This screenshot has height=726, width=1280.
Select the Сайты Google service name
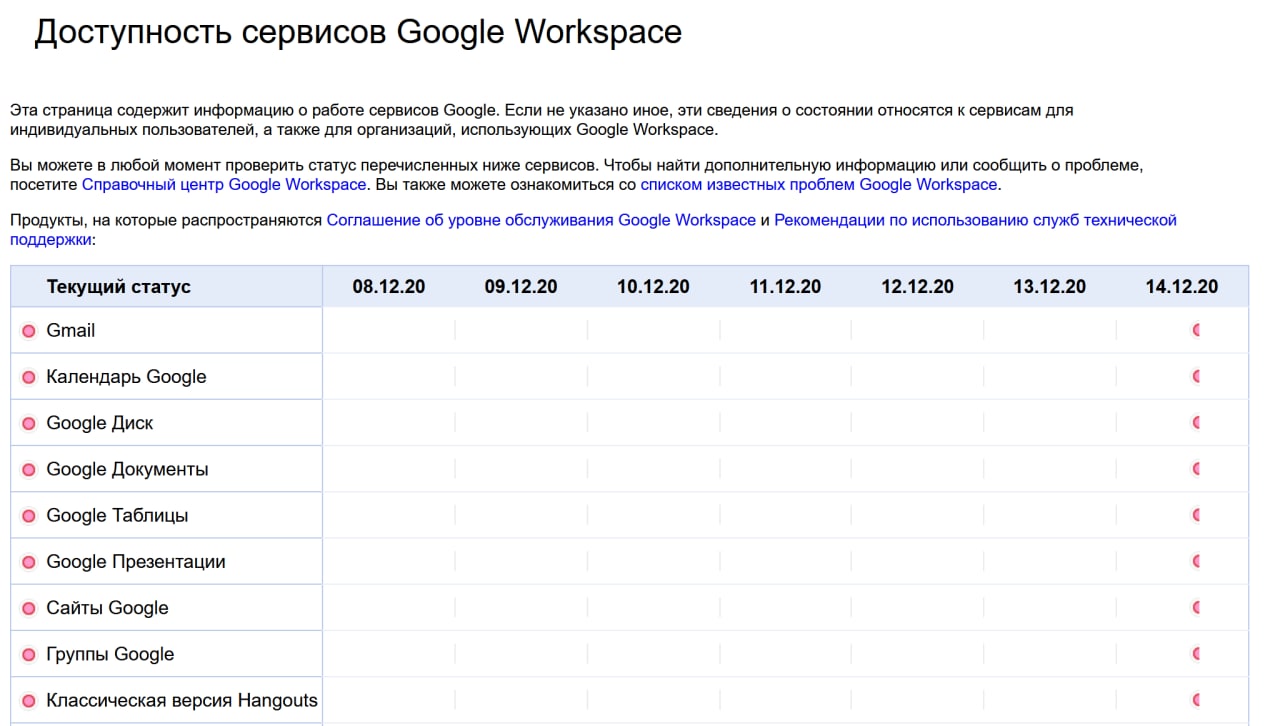tap(107, 608)
